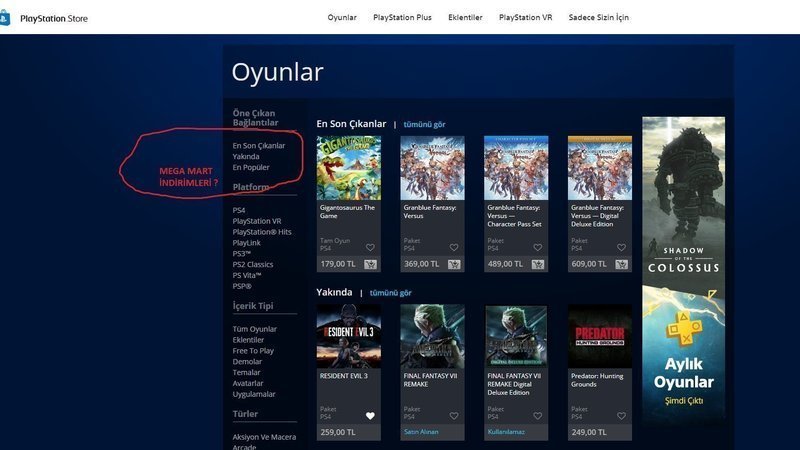This screenshot has width=800, height=450.
Task: Open Sadece Sizin İçin menu item
Action: click(598, 17)
